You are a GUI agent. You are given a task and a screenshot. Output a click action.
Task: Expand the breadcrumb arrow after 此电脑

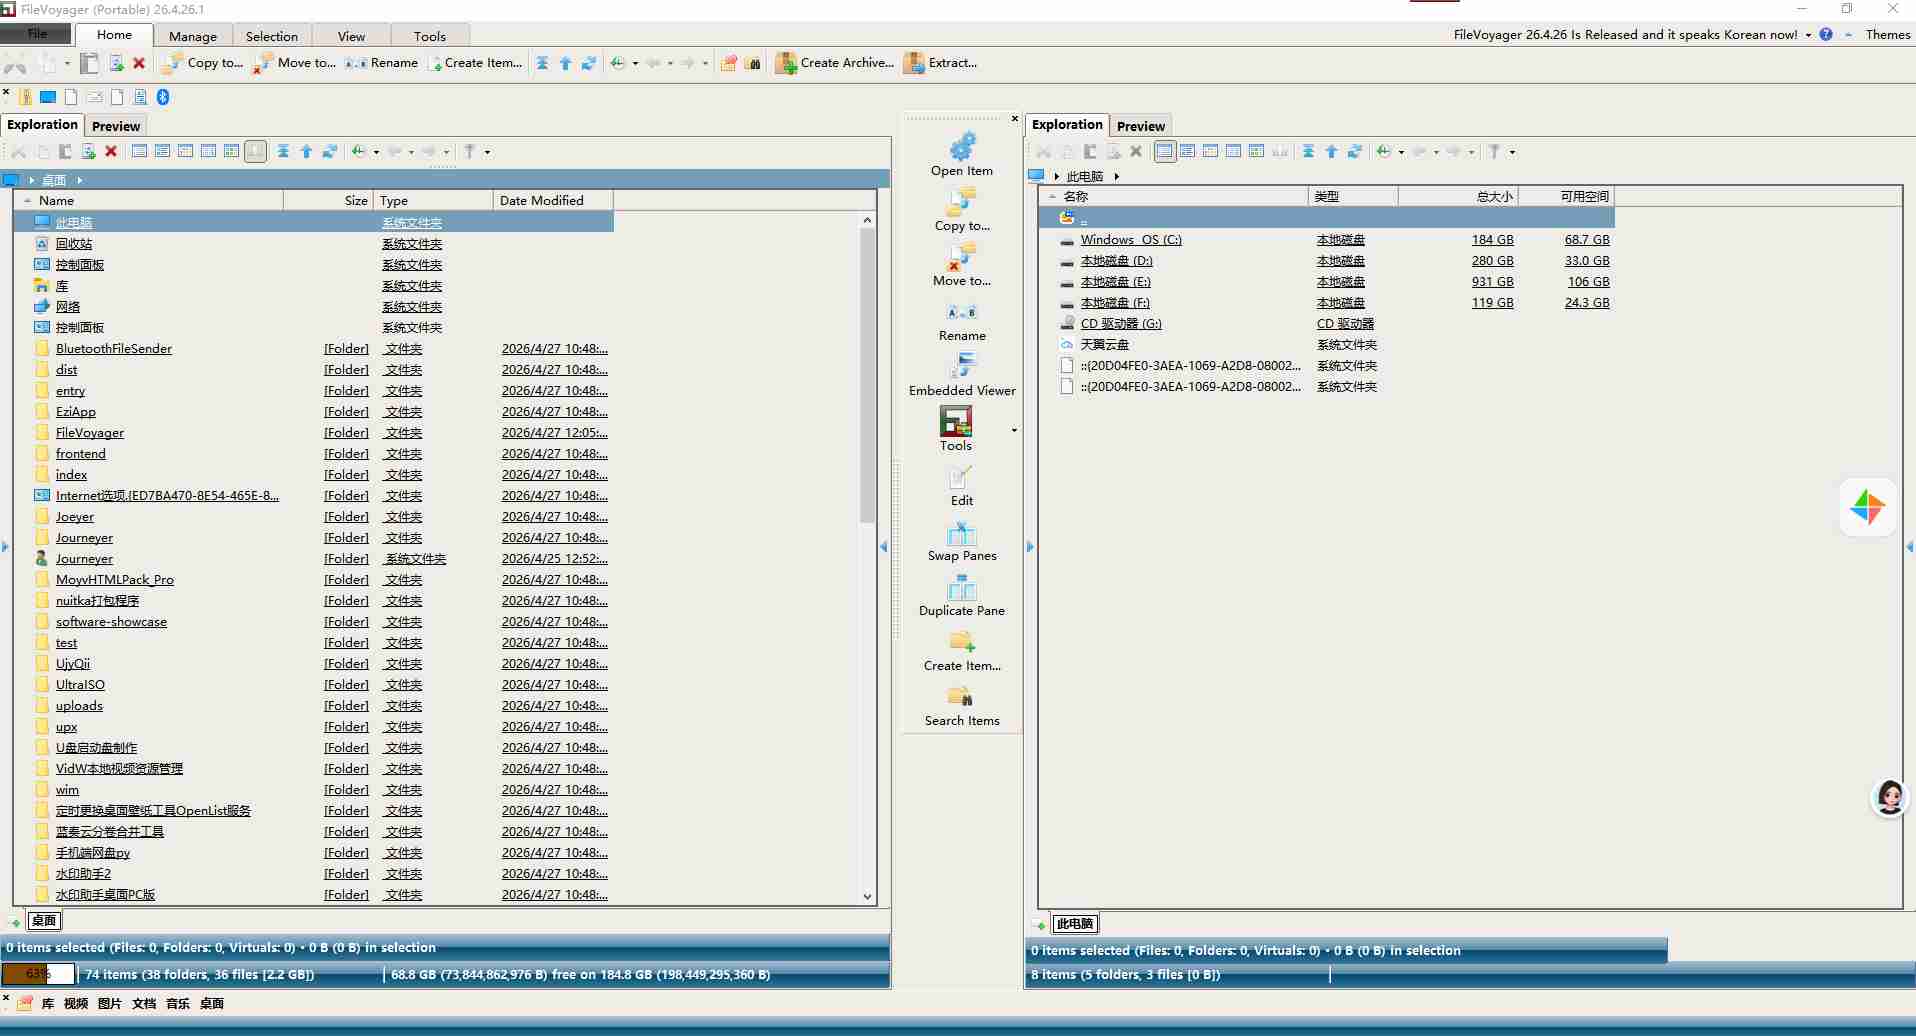click(1116, 176)
